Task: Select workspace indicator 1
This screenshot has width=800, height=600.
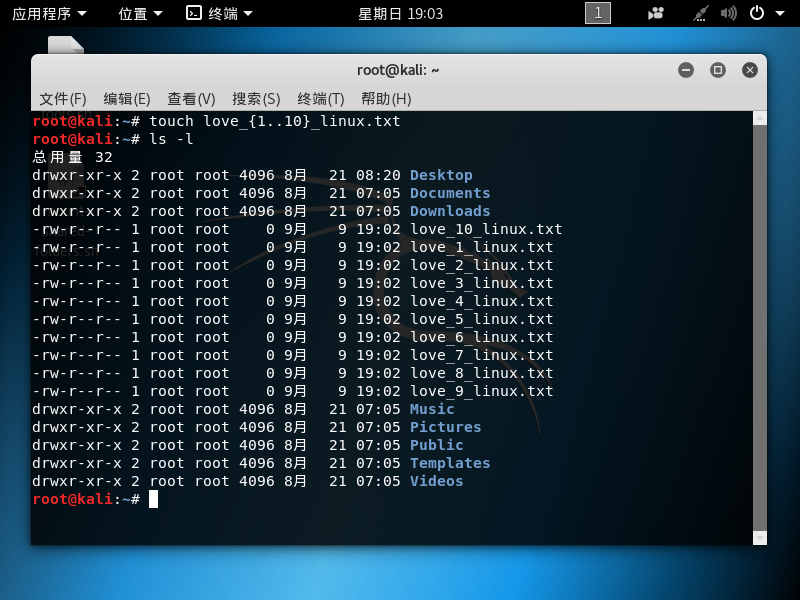Action: (x=597, y=13)
